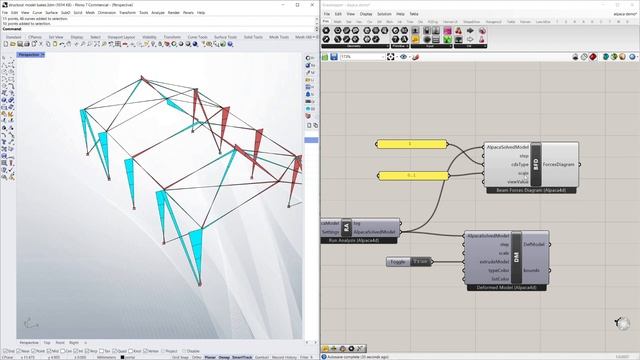Click magenta panel icon in Grasshopper ribbon

[x=447, y=31]
